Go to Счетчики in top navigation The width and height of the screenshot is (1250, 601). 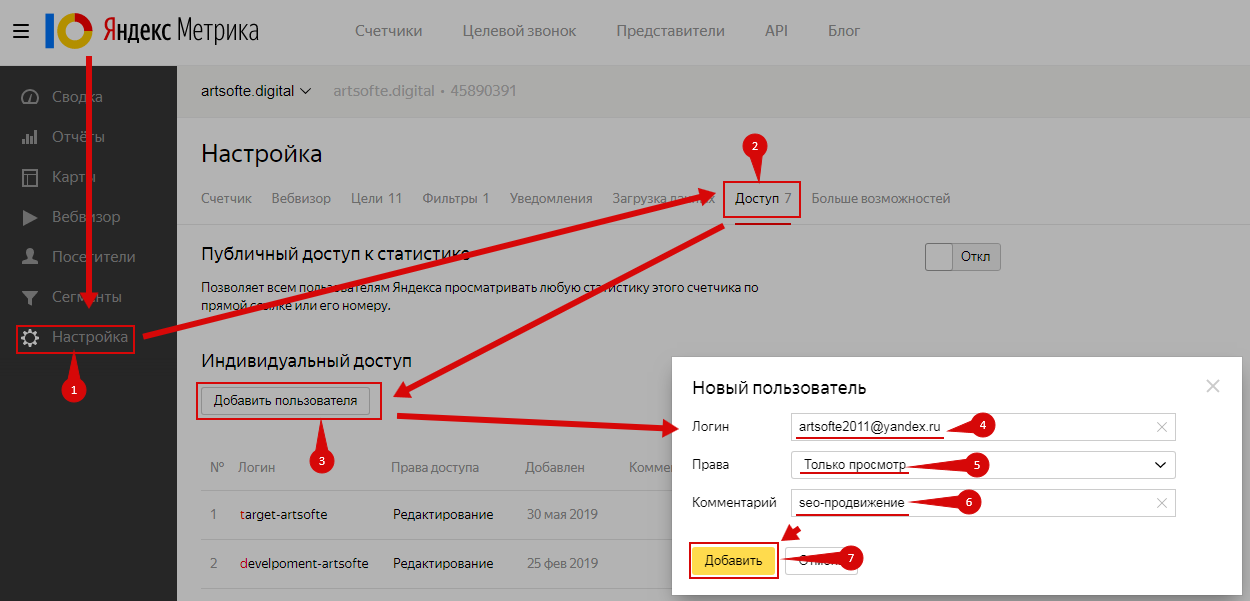(x=388, y=31)
